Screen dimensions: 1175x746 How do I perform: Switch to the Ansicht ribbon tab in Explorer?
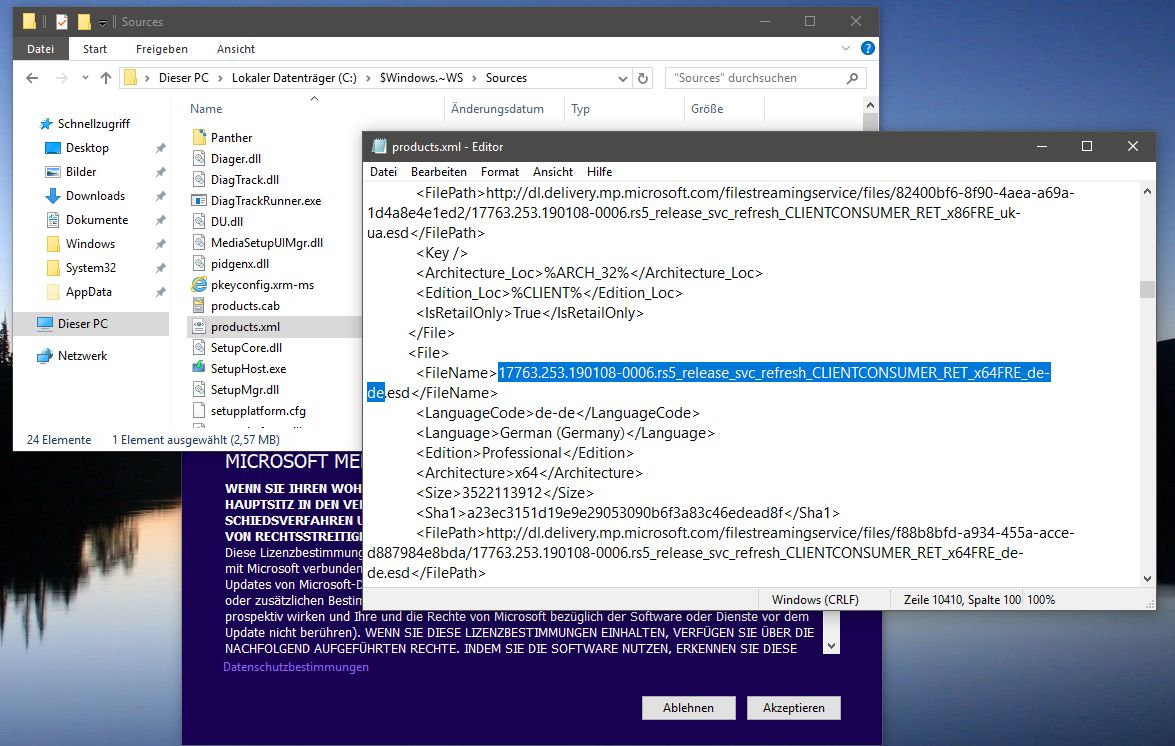(236, 49)
